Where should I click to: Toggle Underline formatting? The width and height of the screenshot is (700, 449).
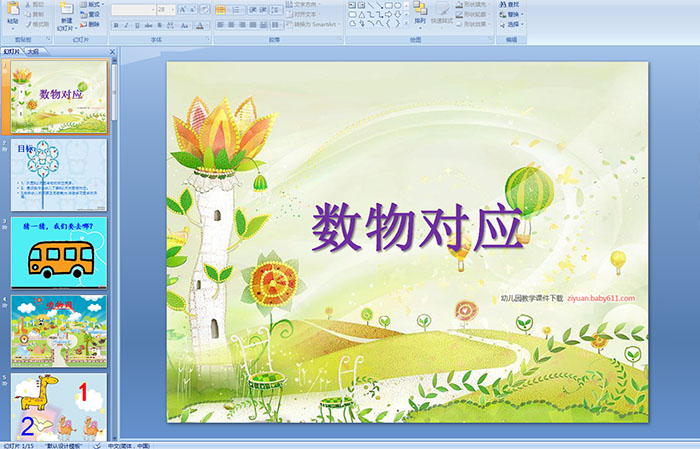[x=137, y=25]
